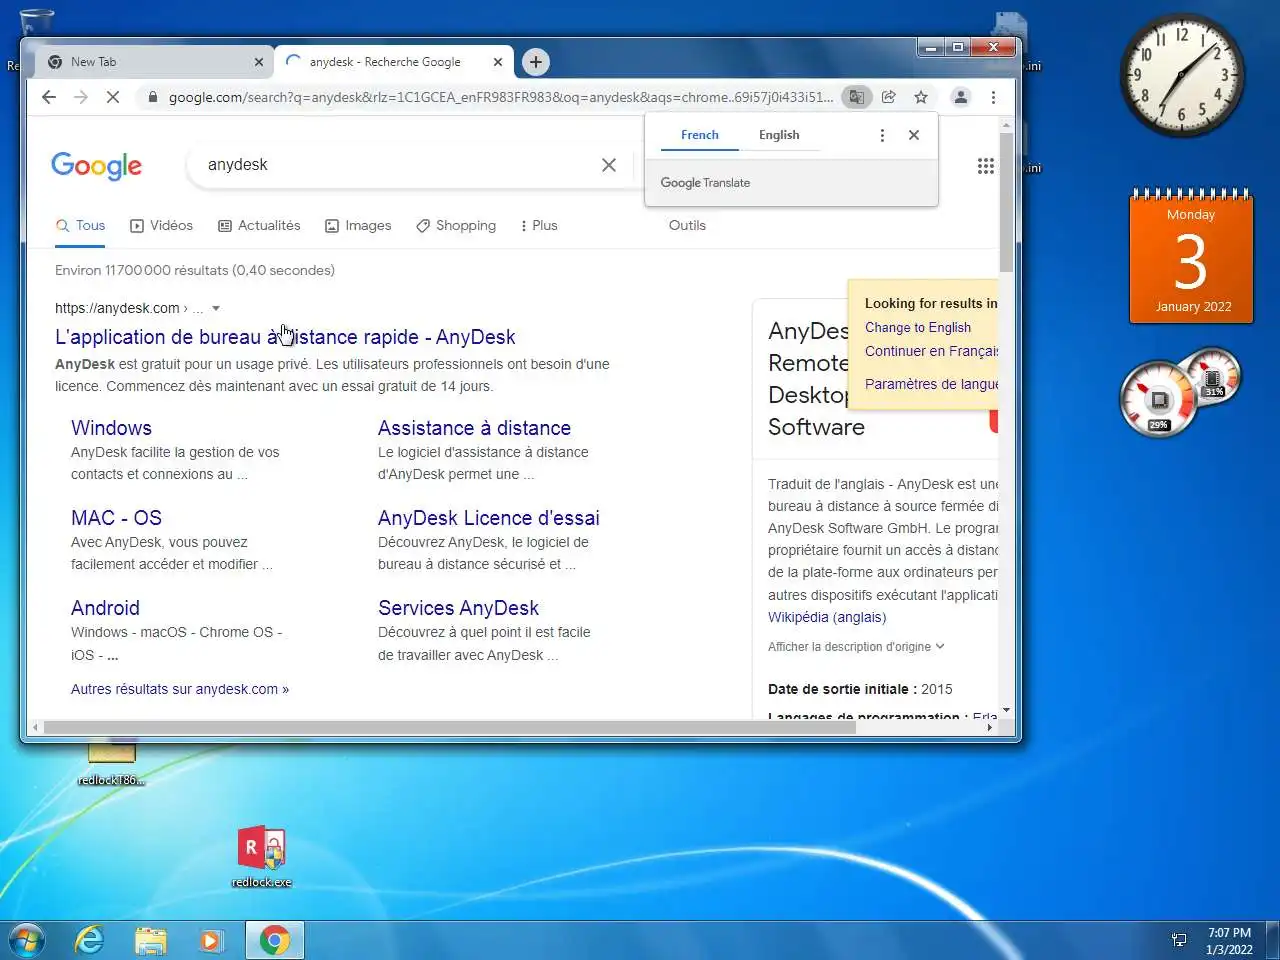1280x960 pixels.
Task: Open Autres résultats sur anydesk.com link
Action: [180, 689]
